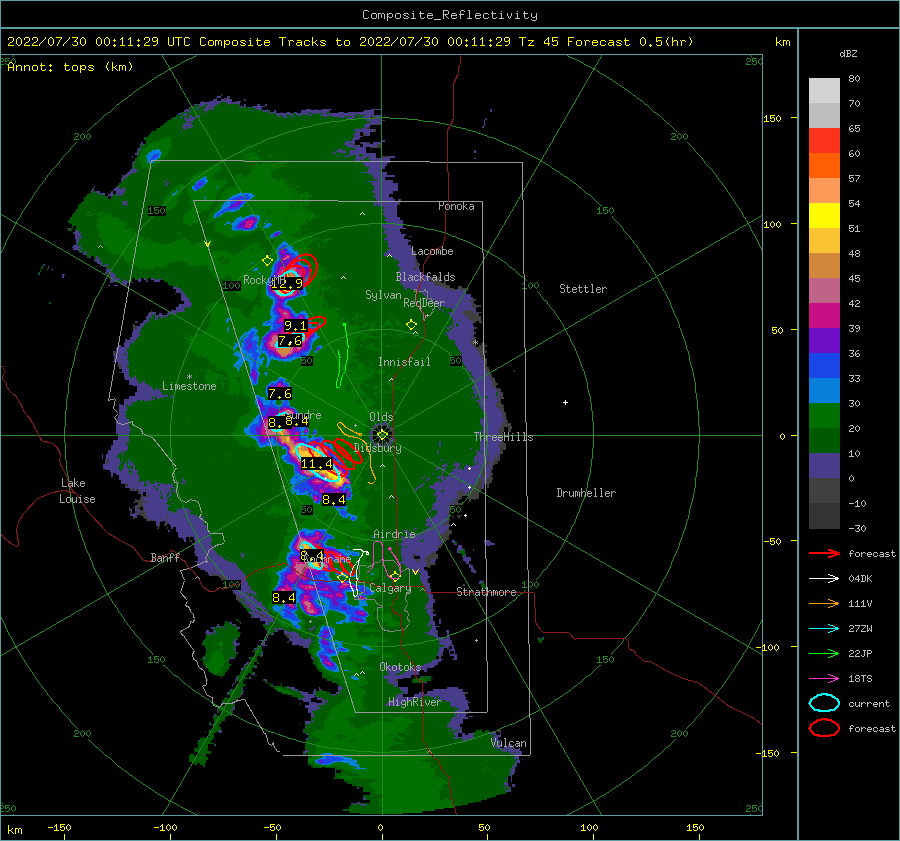Click the dBZ legend heading
Screen dimensions: 900x841
click(x=848, y=54)
